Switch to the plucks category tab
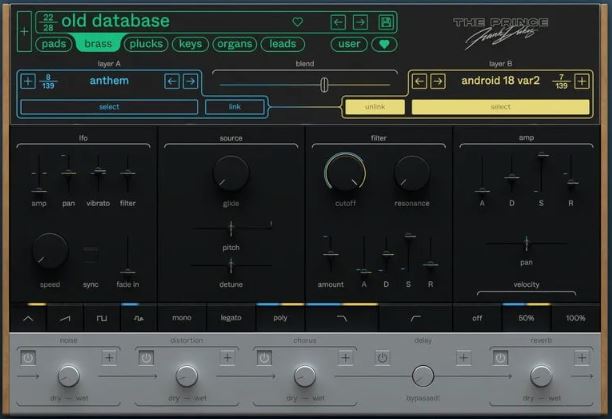This screenshot has width=612, height=419. (x=146, y=44)
